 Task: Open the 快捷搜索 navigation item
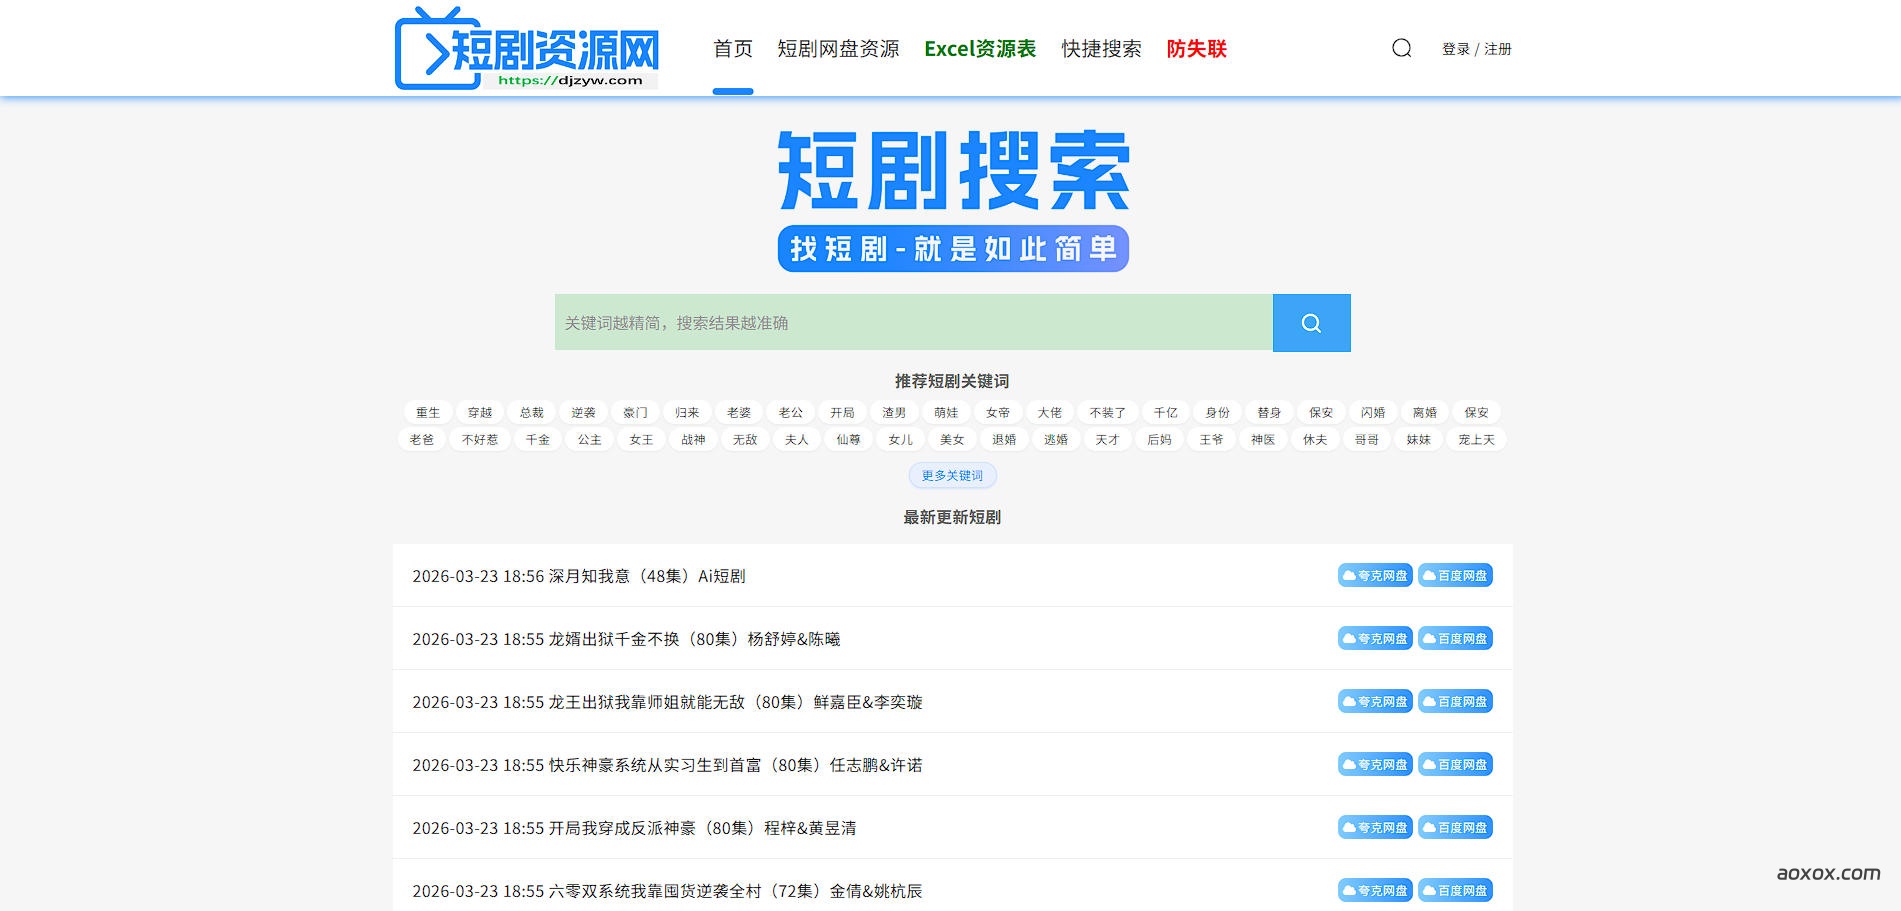point(1101,49)
